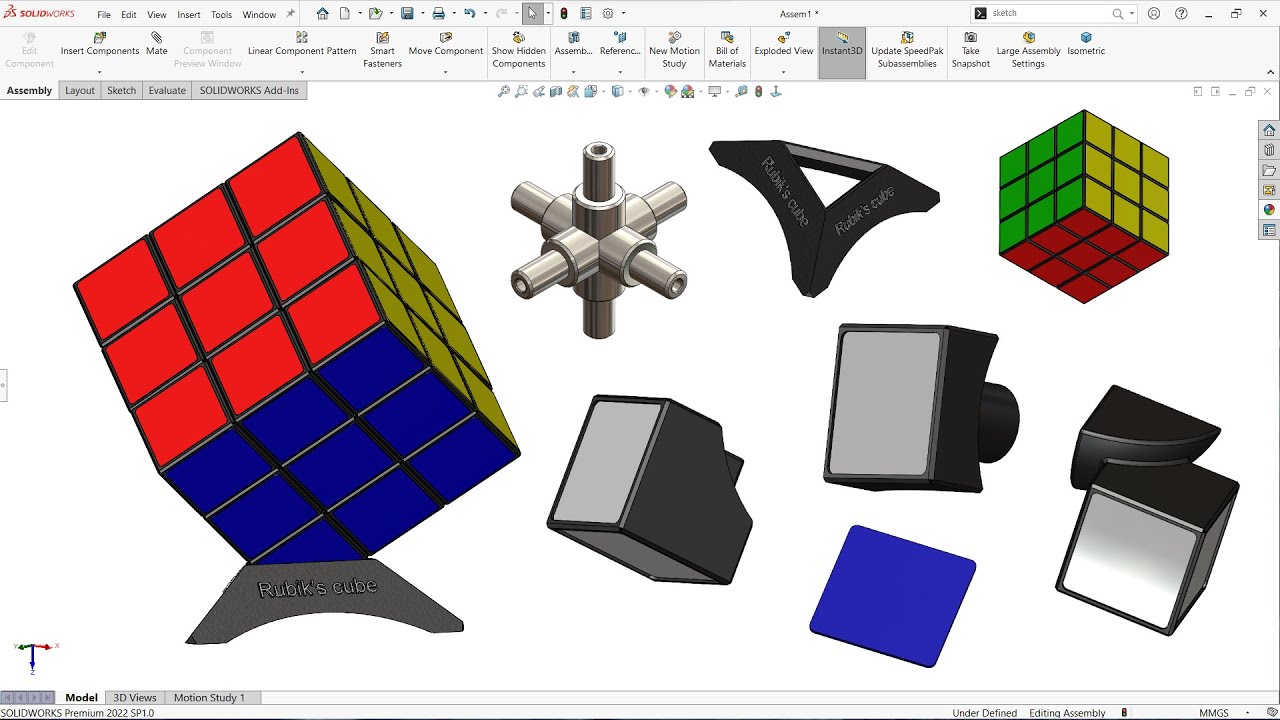This screenshot has width=1280, height=720.
Task: Click Update SpeedPak Subassemblies
Action: coord(907,50)
